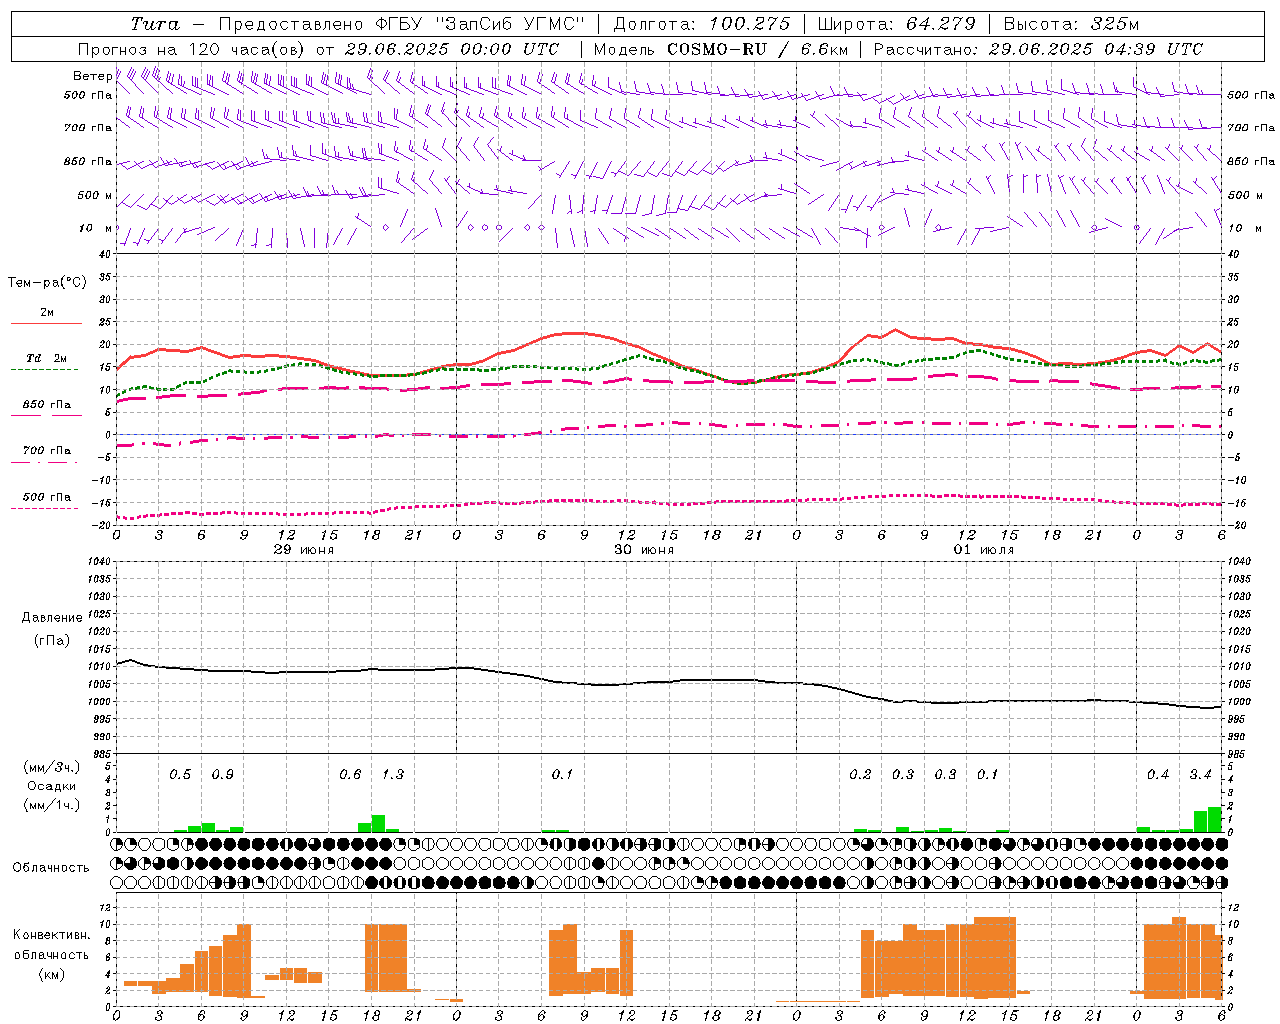Click the "Ветер" wind panel label
Screen dimensions: 1280x1024
pos(93,76)
